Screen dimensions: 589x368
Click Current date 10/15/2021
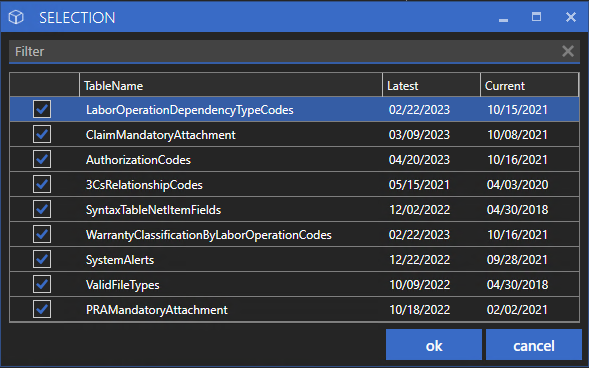point(518,109)
